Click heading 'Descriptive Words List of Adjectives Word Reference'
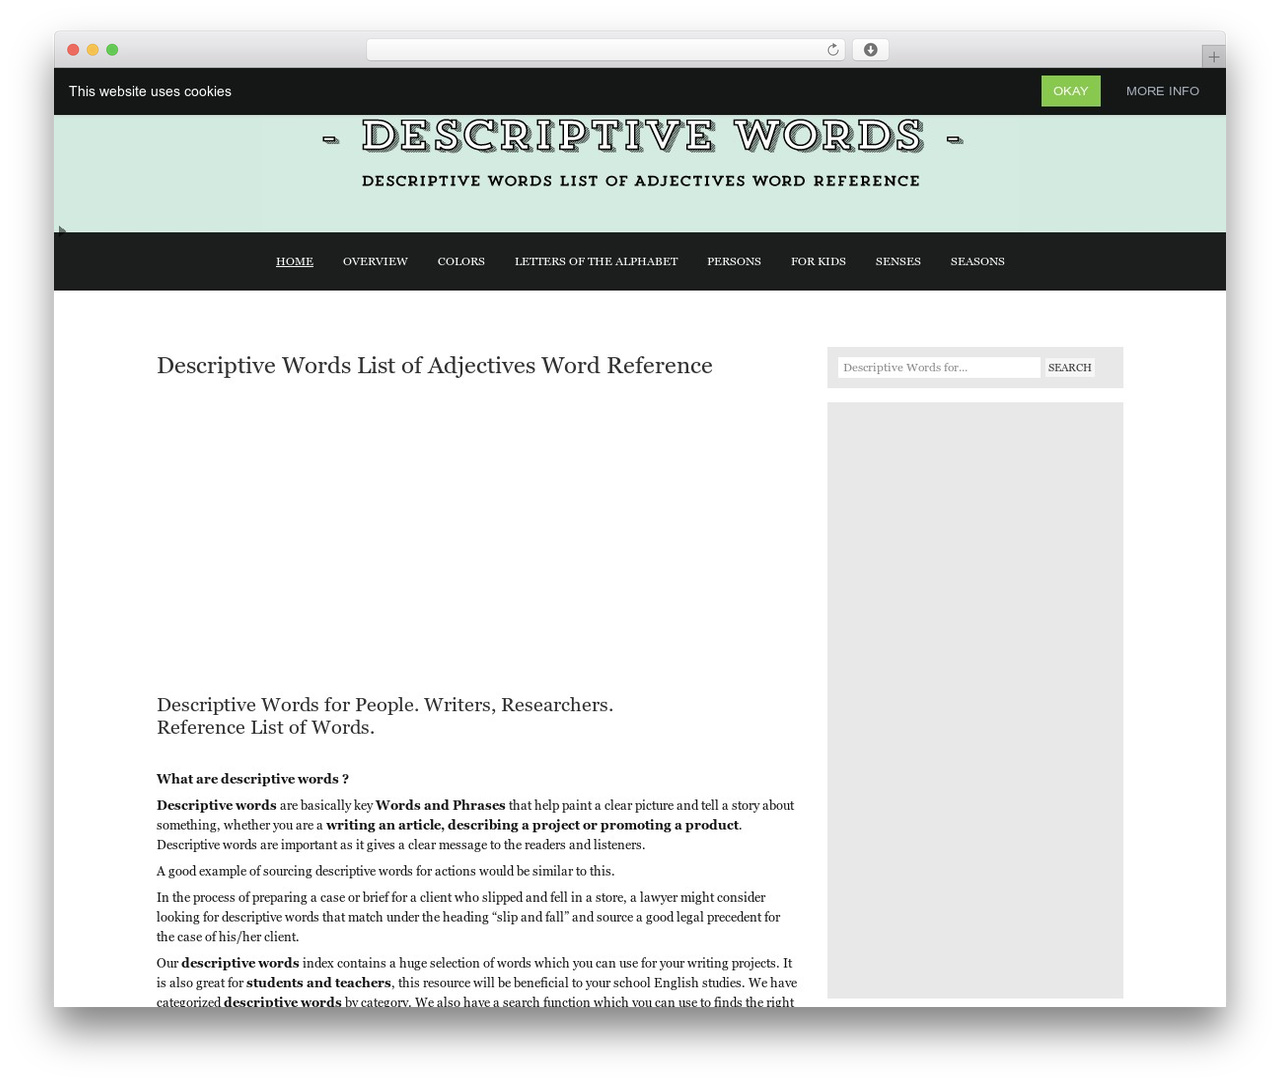Viewport: 1280px width, 1084px height. [434, 366]
